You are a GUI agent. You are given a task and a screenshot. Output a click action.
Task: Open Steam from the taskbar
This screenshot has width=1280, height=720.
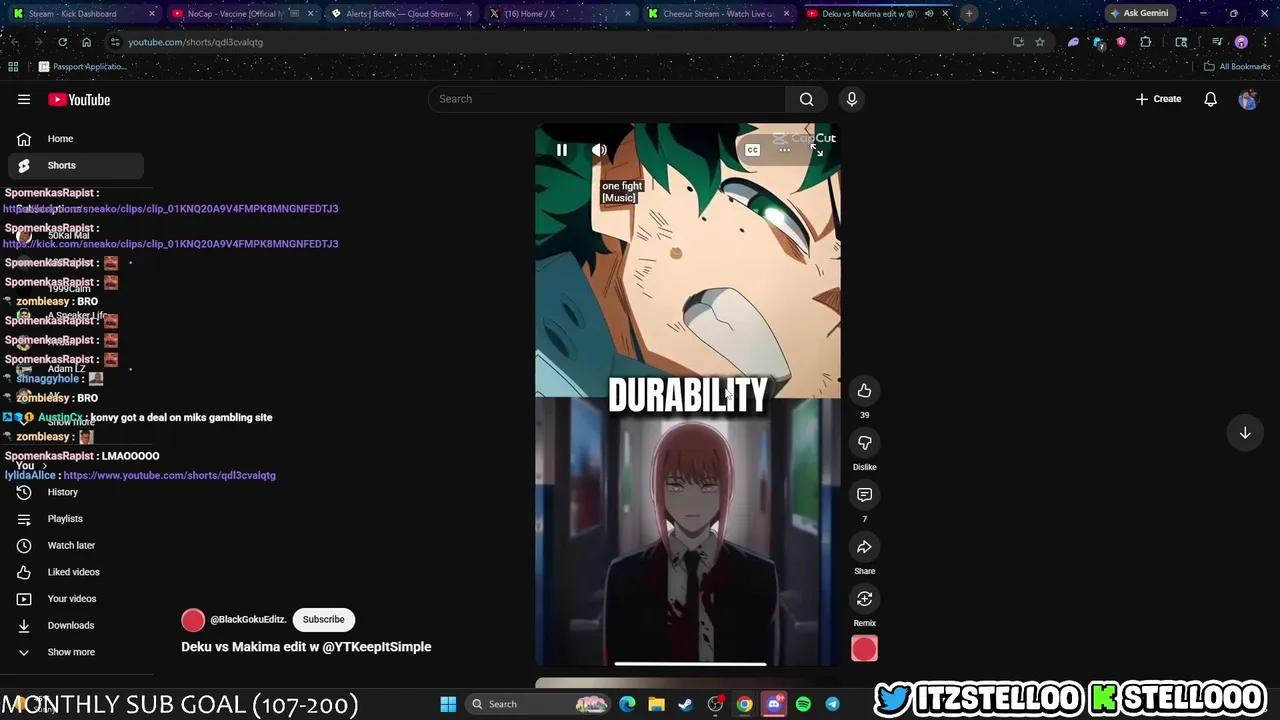pyautogui.click(x=685, y=704)
